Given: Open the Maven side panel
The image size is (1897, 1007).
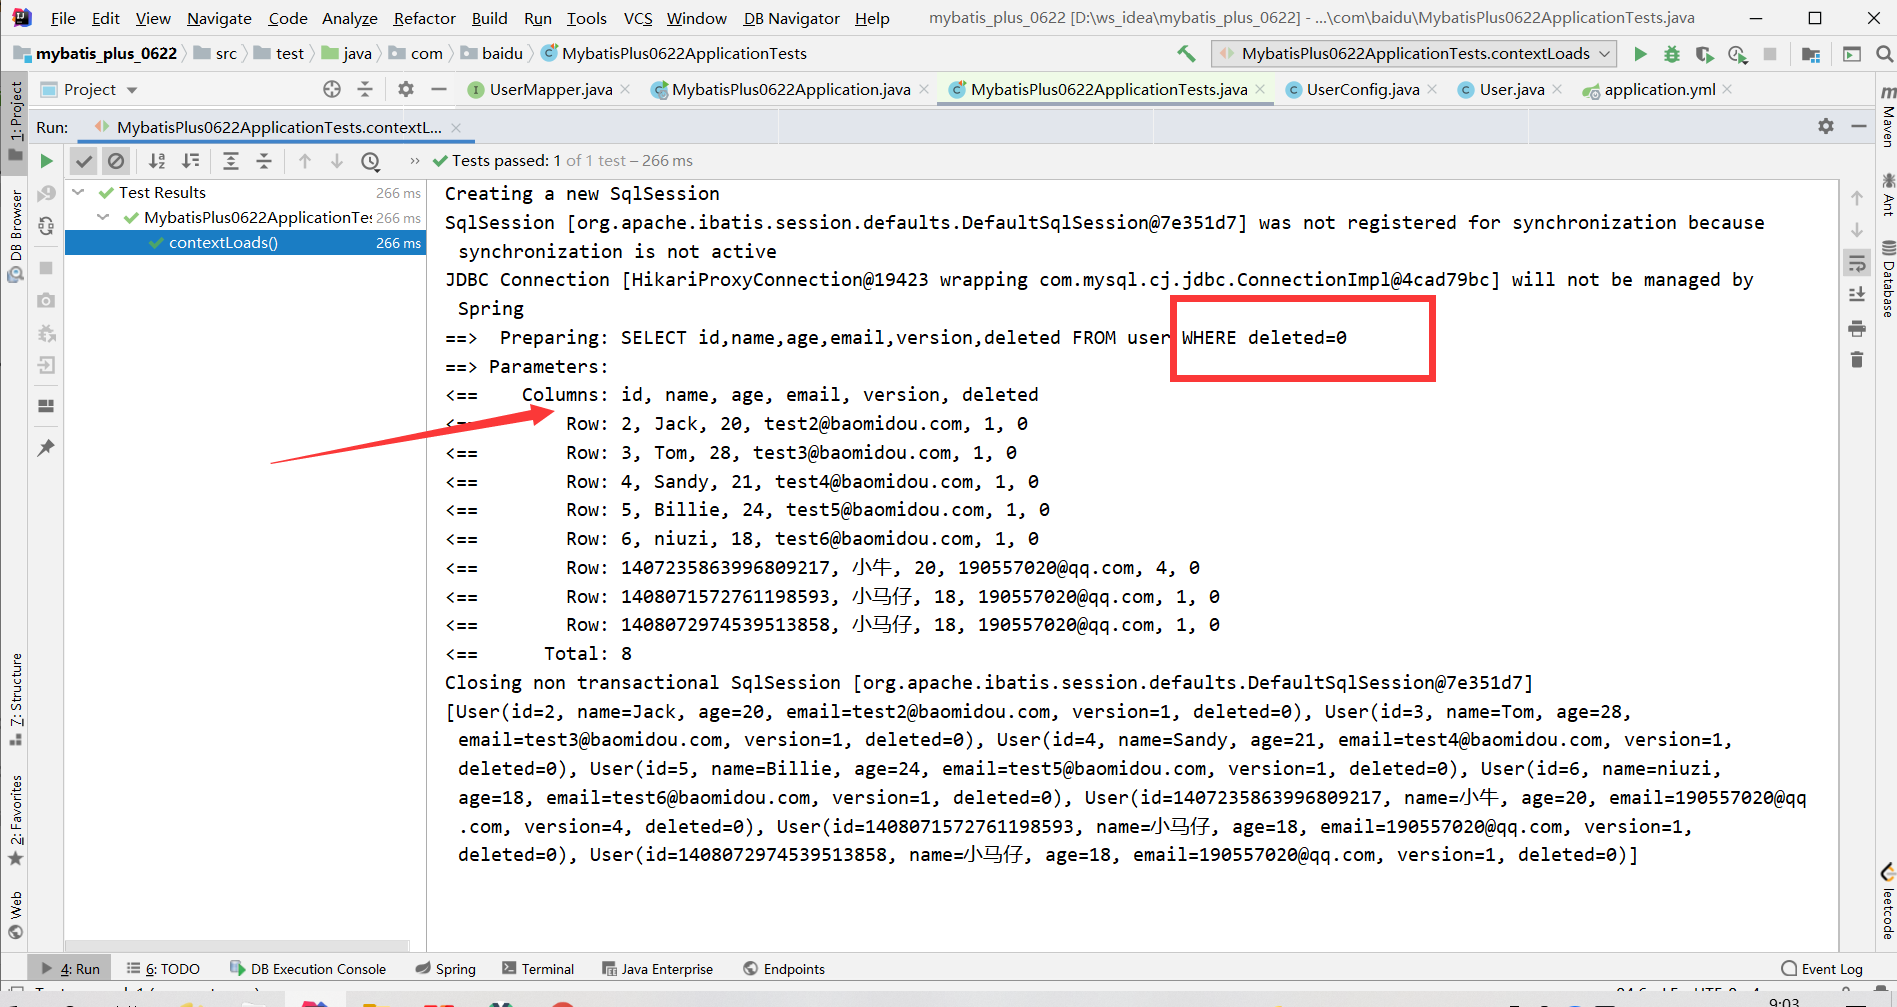Looking at the screenshot, I should pyautogui.click(x=1888, y=117).
